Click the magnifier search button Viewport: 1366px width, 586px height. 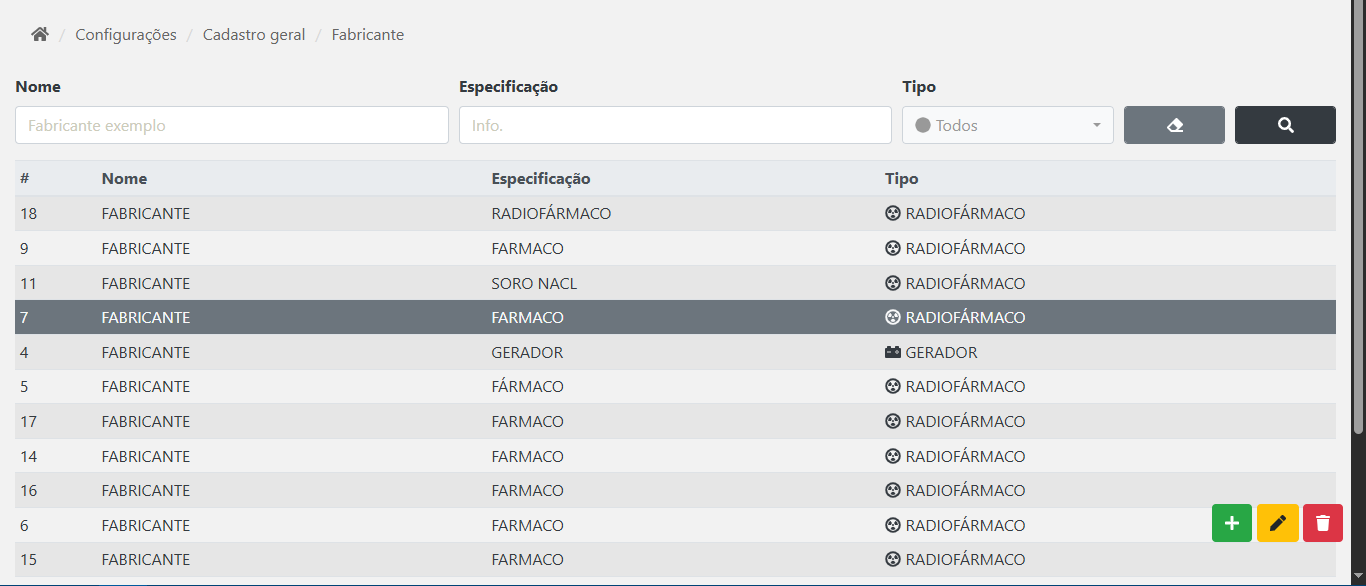pyautogui.click(x=1285, y=125)
